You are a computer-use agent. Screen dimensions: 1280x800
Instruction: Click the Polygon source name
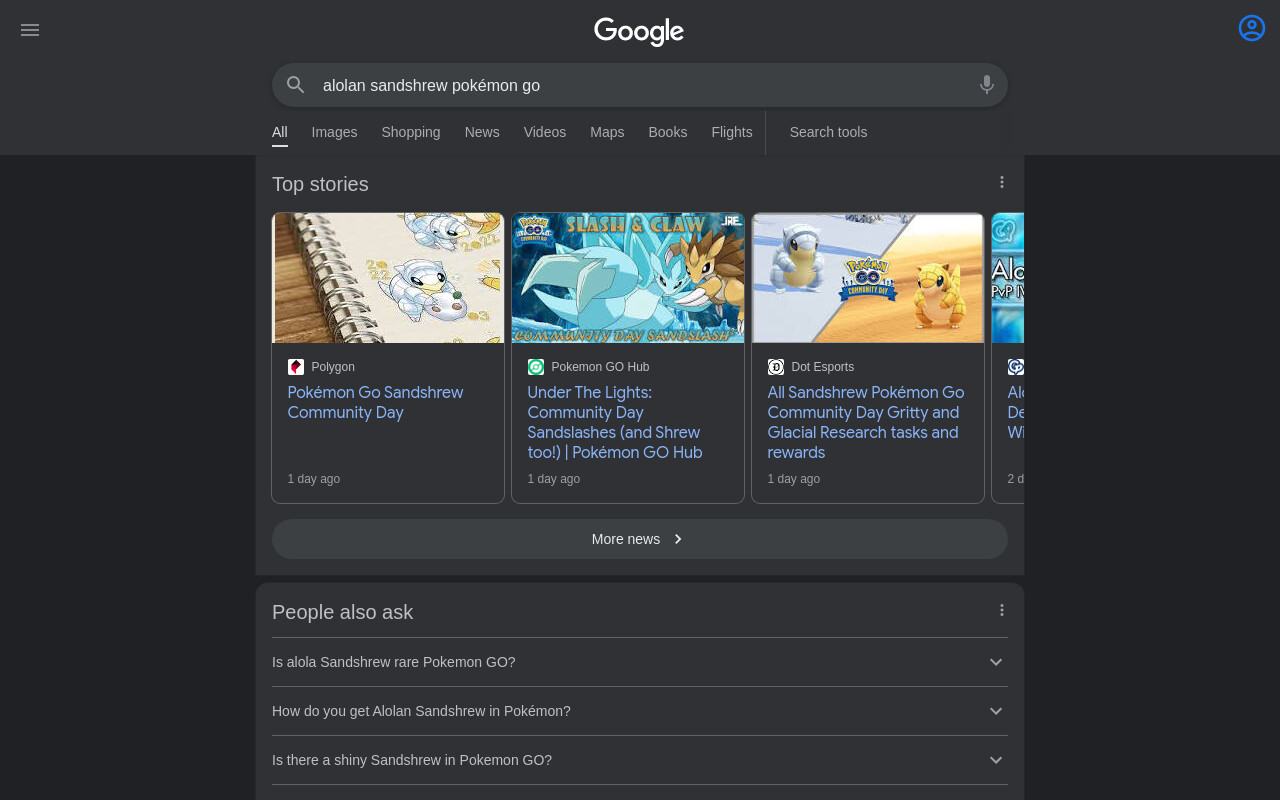pyautogui.click(x=333, y=367)
